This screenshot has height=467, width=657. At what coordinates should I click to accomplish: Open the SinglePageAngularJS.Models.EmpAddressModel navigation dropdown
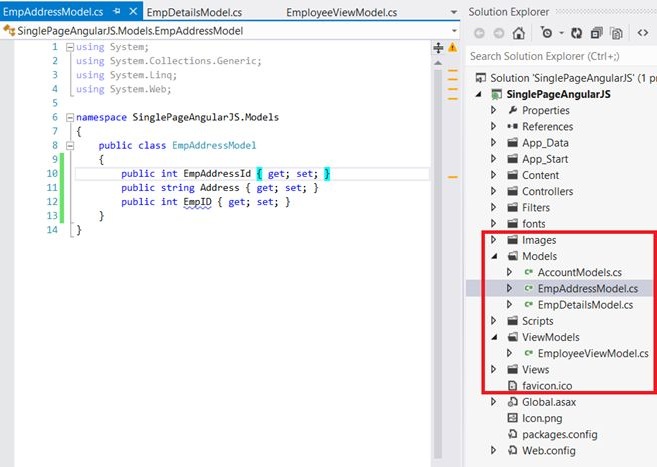(x=454, y=31)
